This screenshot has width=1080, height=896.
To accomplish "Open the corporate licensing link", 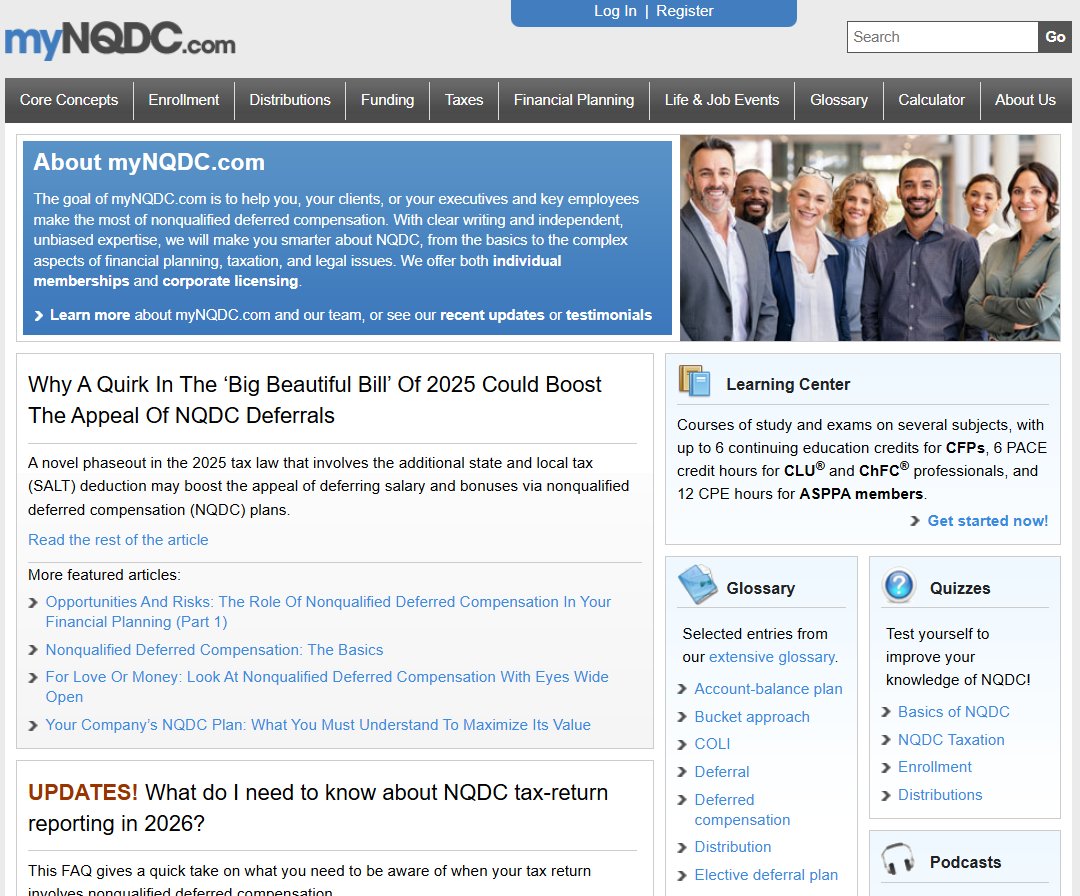I will point(231,281).
